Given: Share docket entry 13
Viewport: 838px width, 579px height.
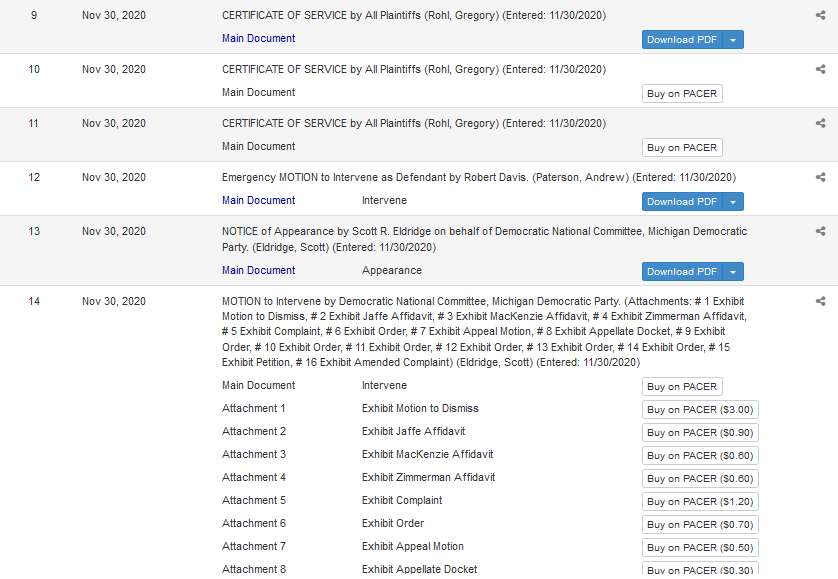Looking at the screenshot, I should pyautogui.click(x=820, y=231).
